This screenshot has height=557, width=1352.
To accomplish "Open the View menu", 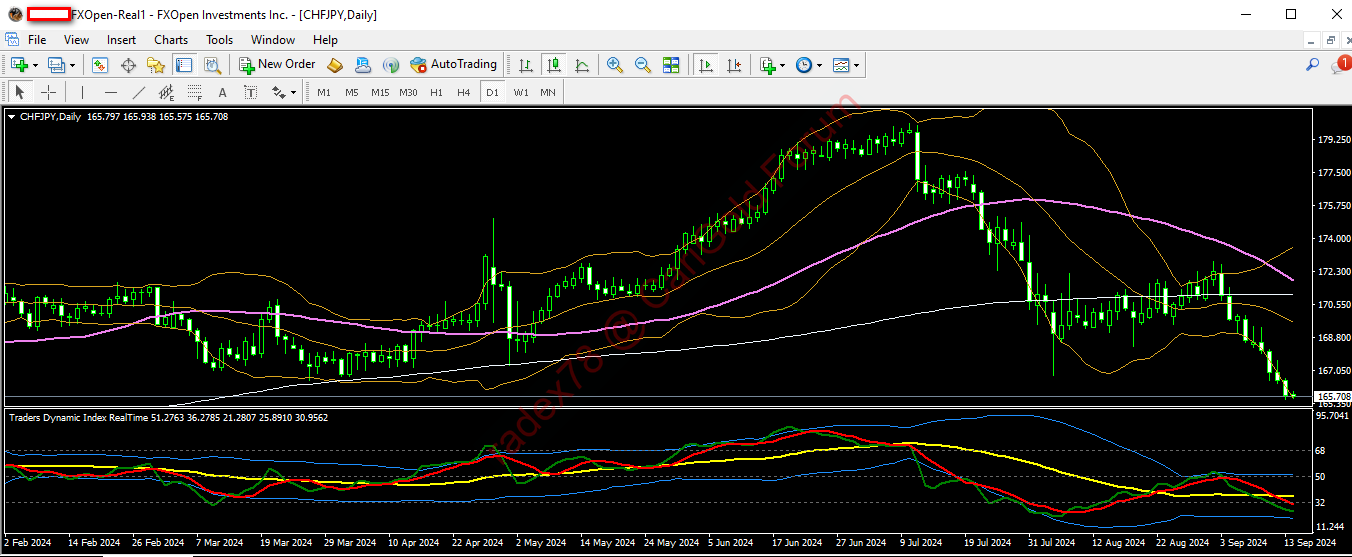I will (x=77, y=40).
